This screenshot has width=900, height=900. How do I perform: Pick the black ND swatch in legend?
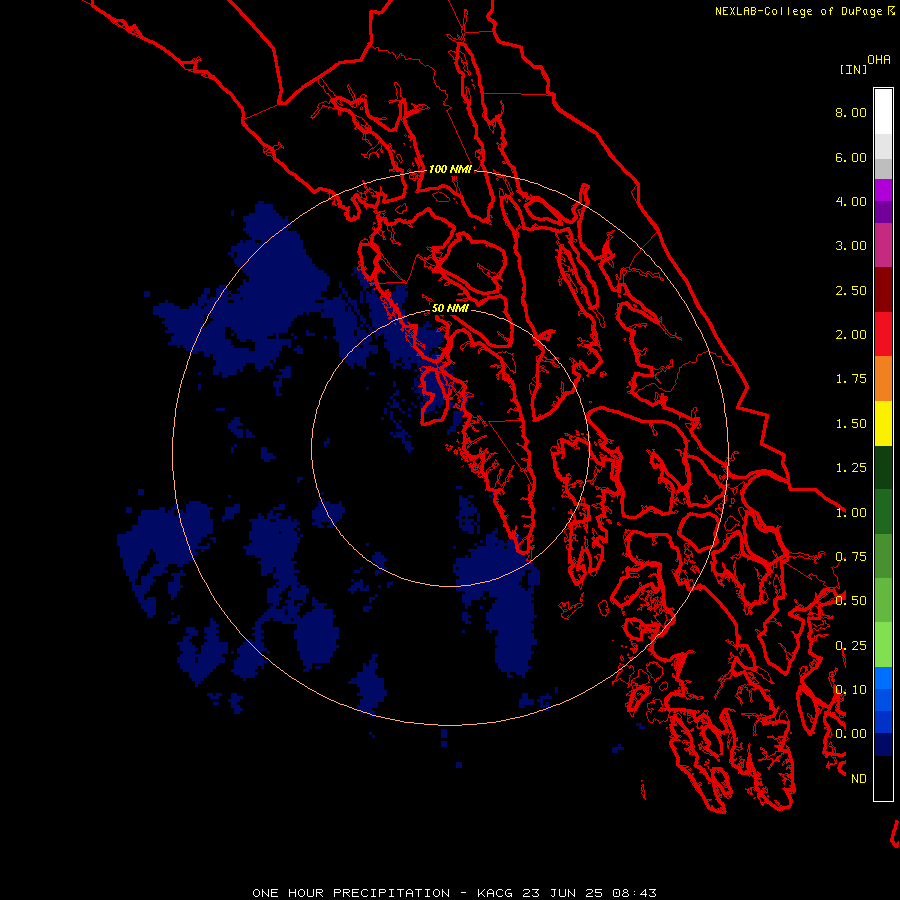pyautogui.click(x=883, y=778)
